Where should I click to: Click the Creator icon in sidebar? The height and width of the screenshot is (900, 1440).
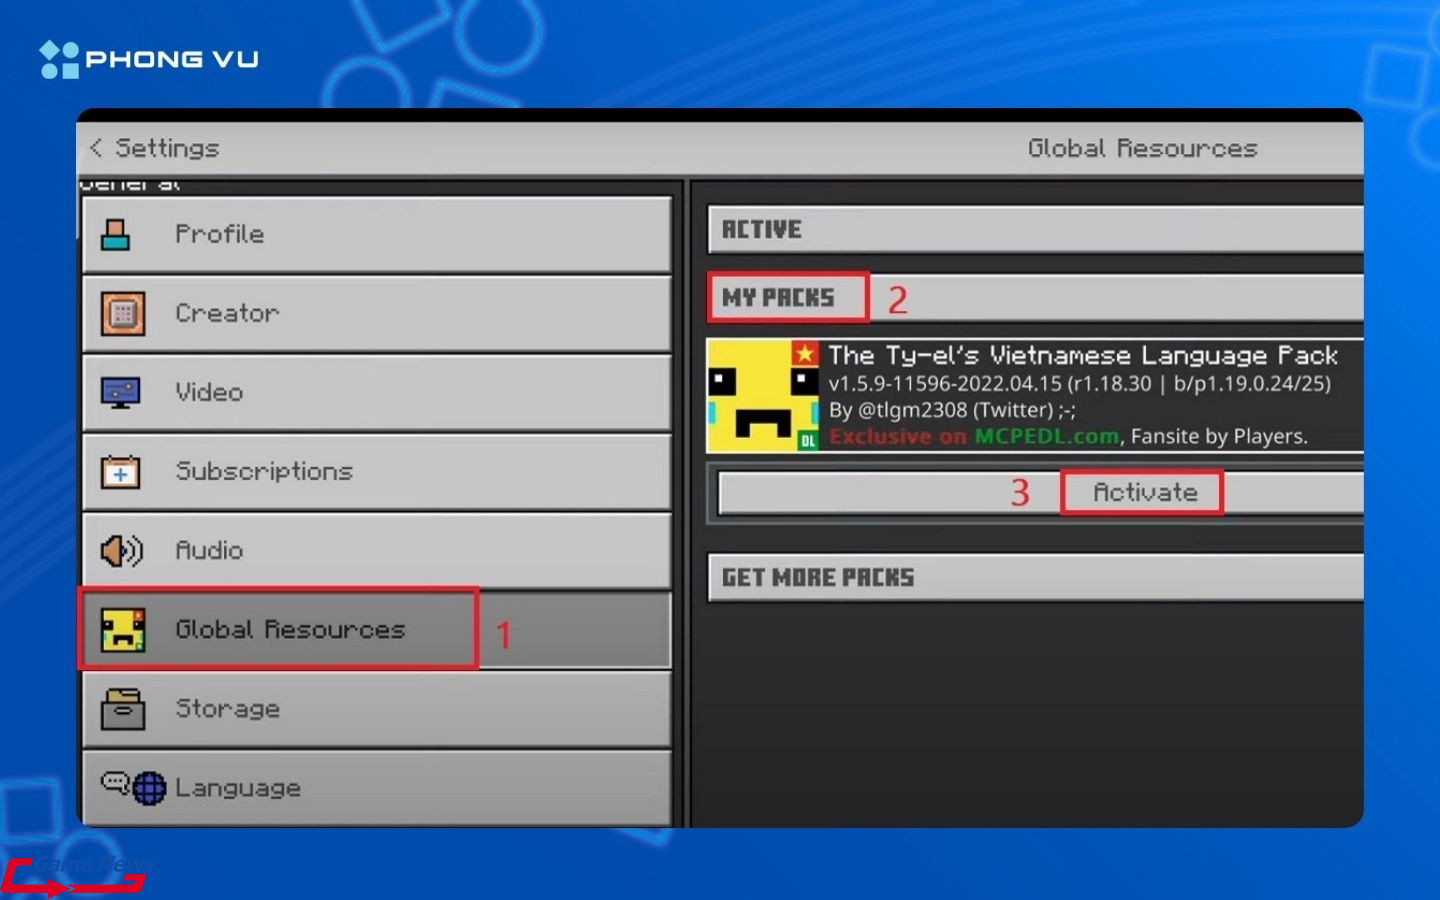(122, 314)
